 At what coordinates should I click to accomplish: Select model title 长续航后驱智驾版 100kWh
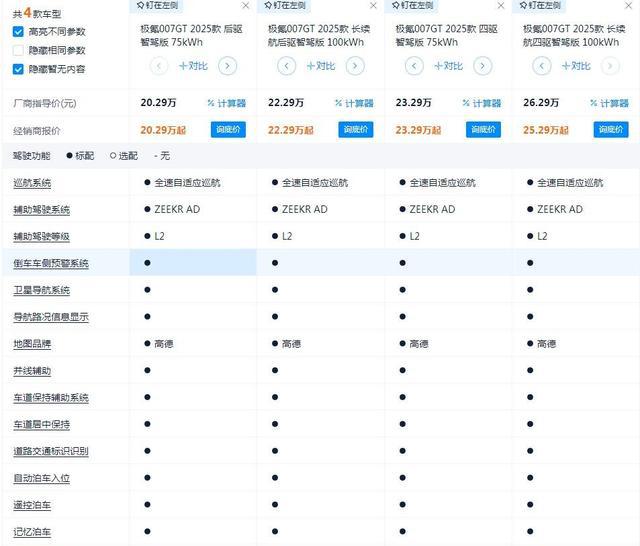pos(319,36)
